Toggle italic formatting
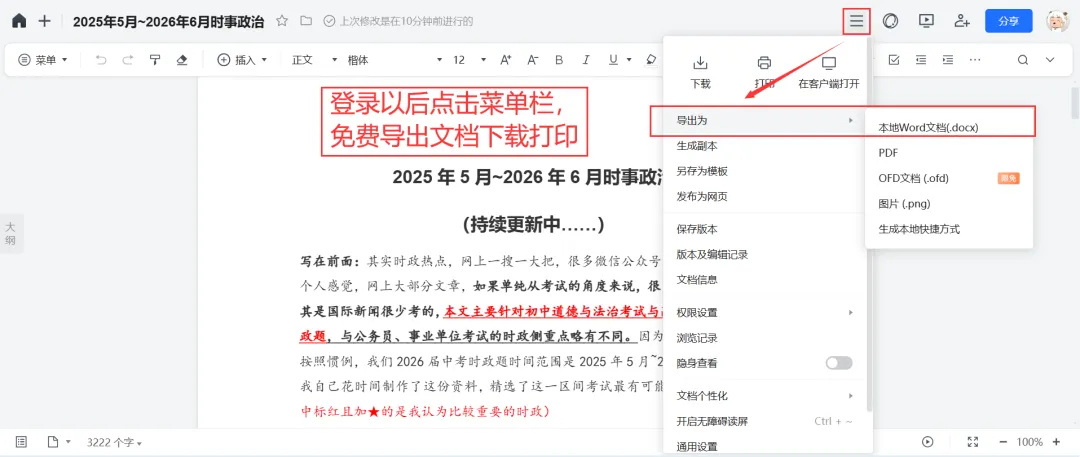1080x457 pixels. click(x=586, y=60)
